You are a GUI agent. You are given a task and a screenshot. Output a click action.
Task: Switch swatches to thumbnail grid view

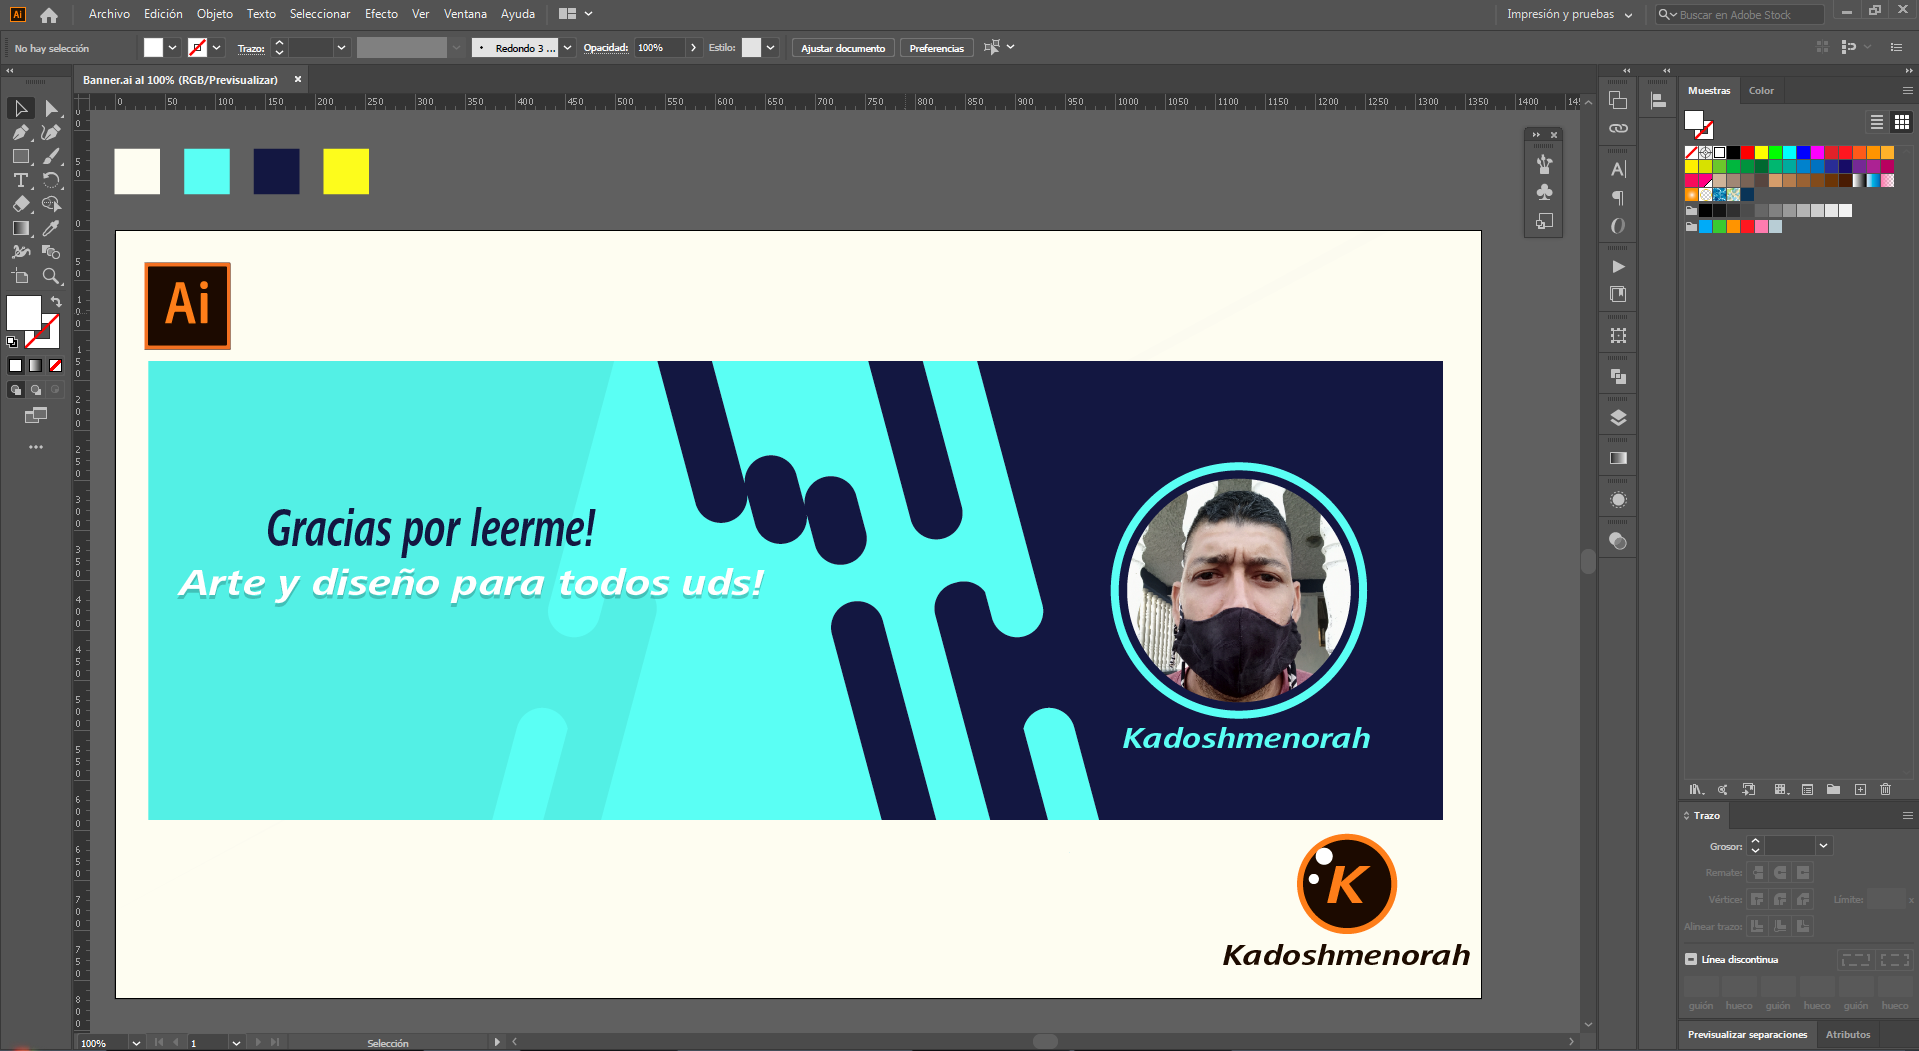(x=1901, y=122)
